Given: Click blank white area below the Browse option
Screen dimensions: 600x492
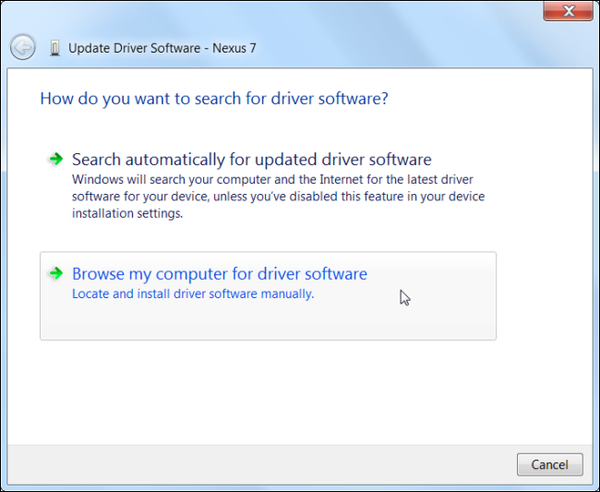Looking at the screenshot, I should [x=270, y=390].
